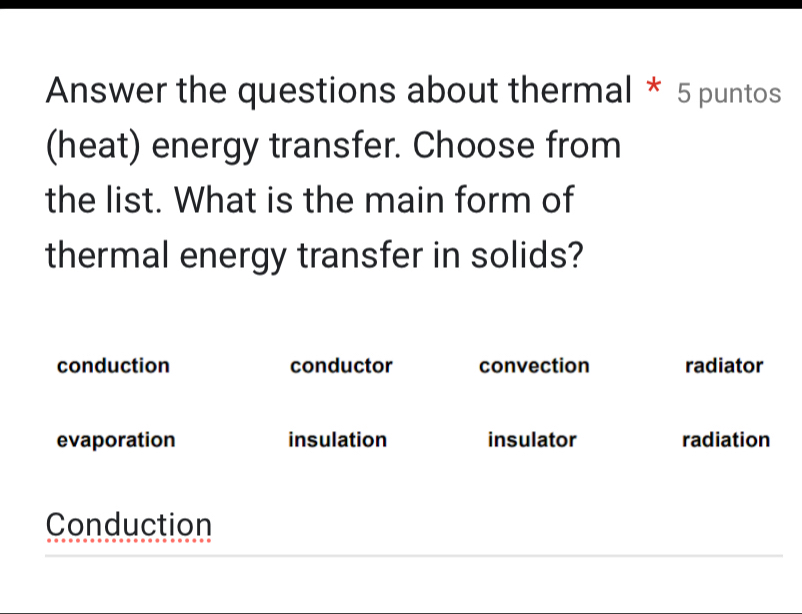802x614 pixels.
Task: Select the word "evaporation" in the list
Action: coord(116,440)
